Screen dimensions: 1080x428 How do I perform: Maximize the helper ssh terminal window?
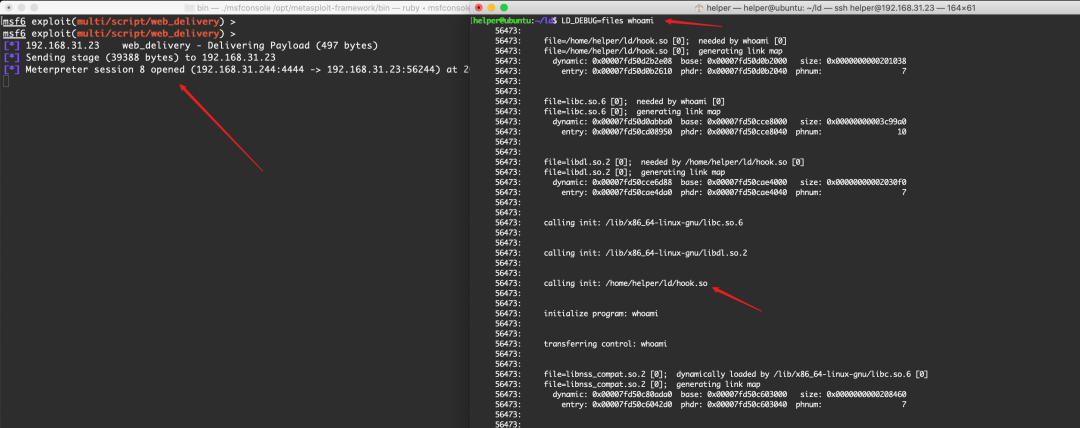[x=504, y=7]
